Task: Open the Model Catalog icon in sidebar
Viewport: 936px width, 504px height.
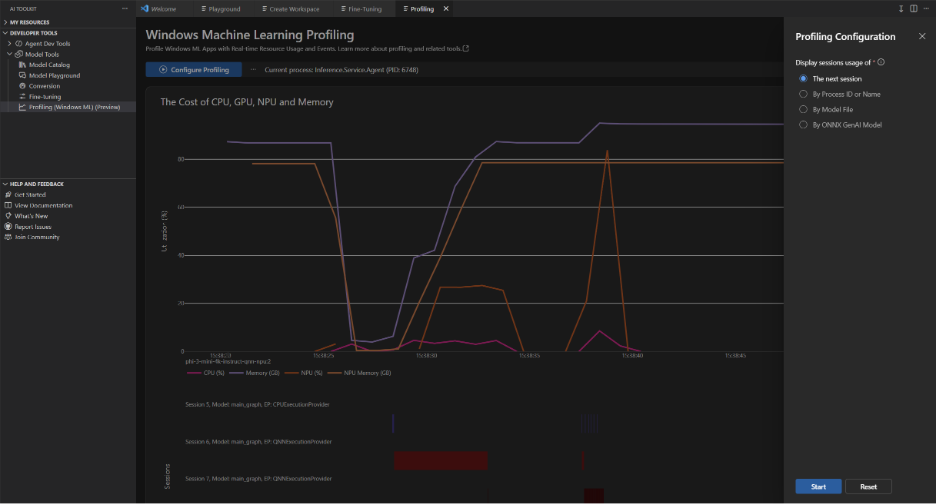Action: click(22, 64)
